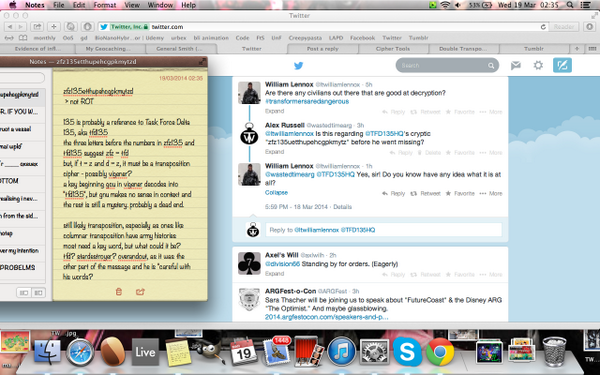Open Safari's share button

coord(37,27)
